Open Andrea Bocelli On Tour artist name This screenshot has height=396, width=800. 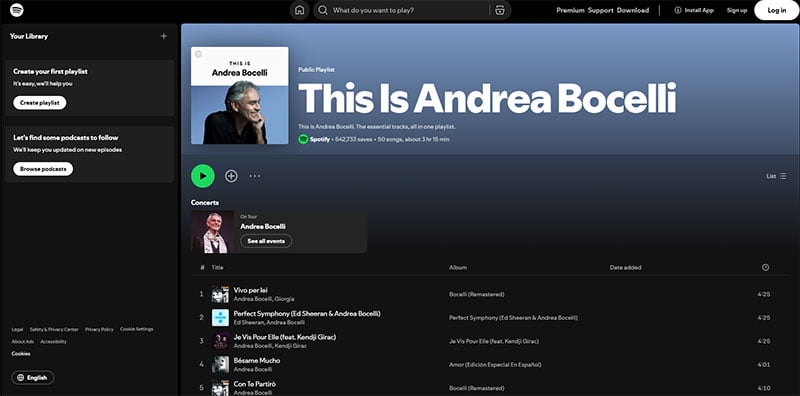[x=263, y=227]
